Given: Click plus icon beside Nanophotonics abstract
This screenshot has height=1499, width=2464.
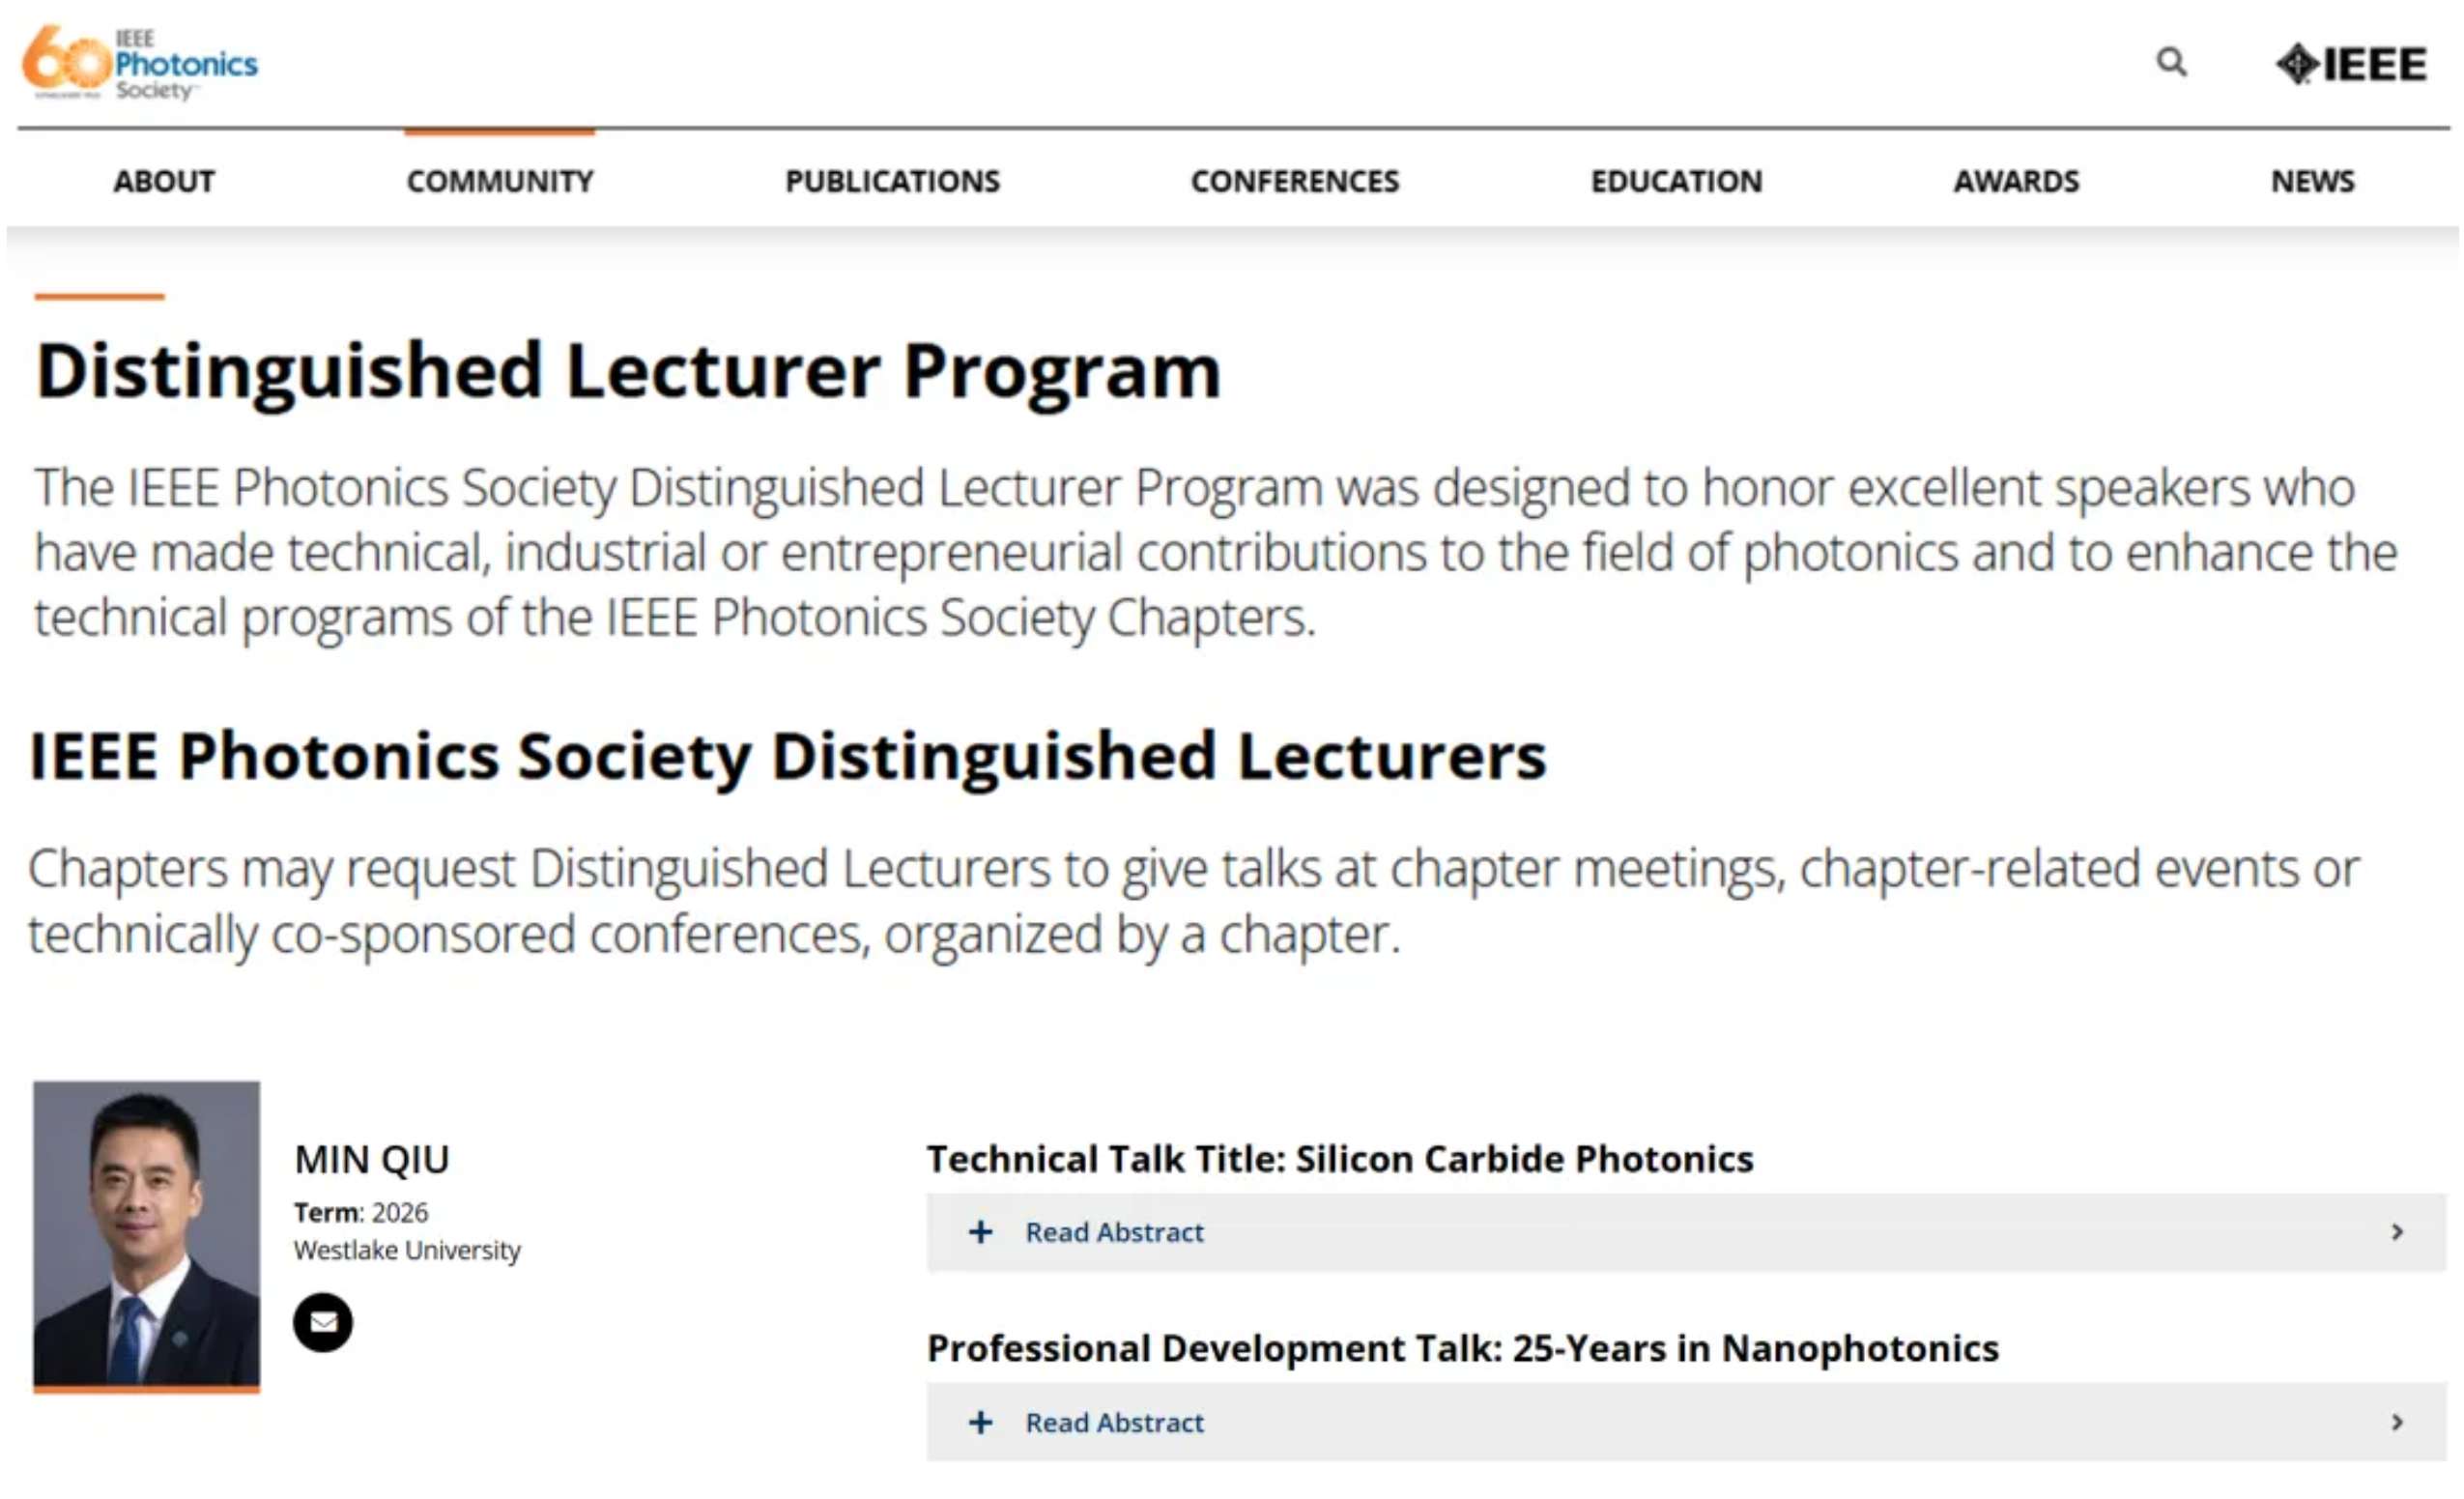Looking at the screenshot, I should click(x=981, y=1422).
